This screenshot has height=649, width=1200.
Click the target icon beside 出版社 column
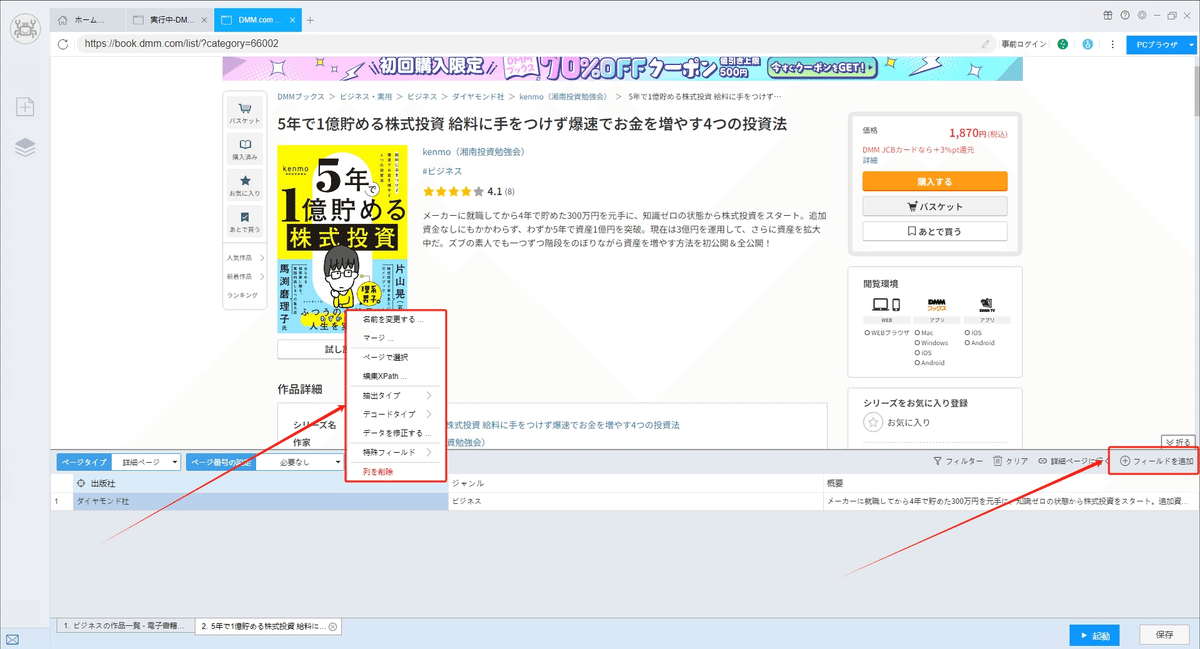coord(81,483)
